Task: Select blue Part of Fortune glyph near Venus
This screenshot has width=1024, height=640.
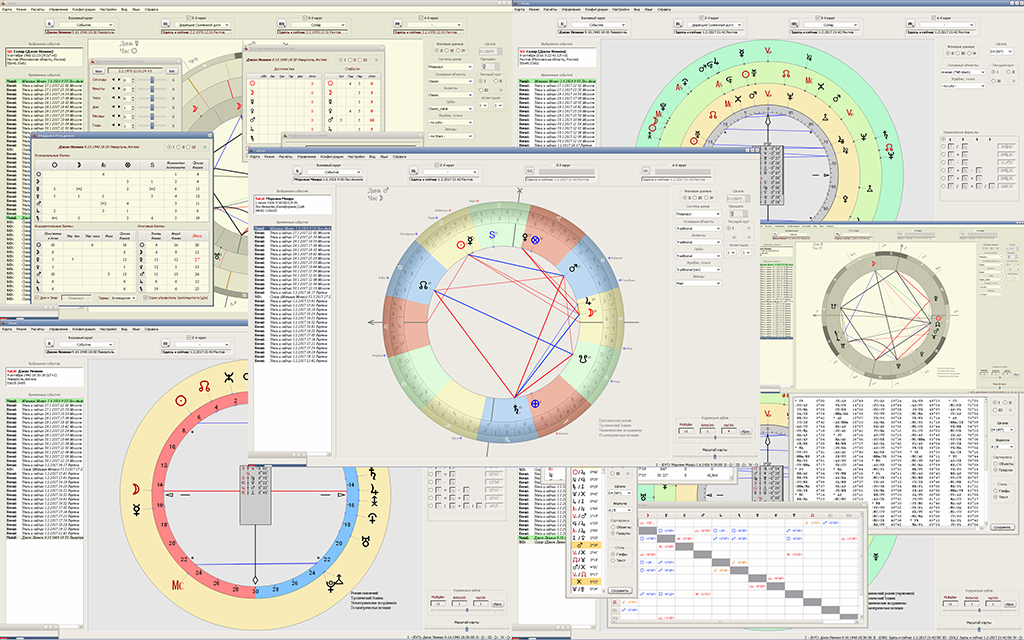Action: click(x=536, y=240)
